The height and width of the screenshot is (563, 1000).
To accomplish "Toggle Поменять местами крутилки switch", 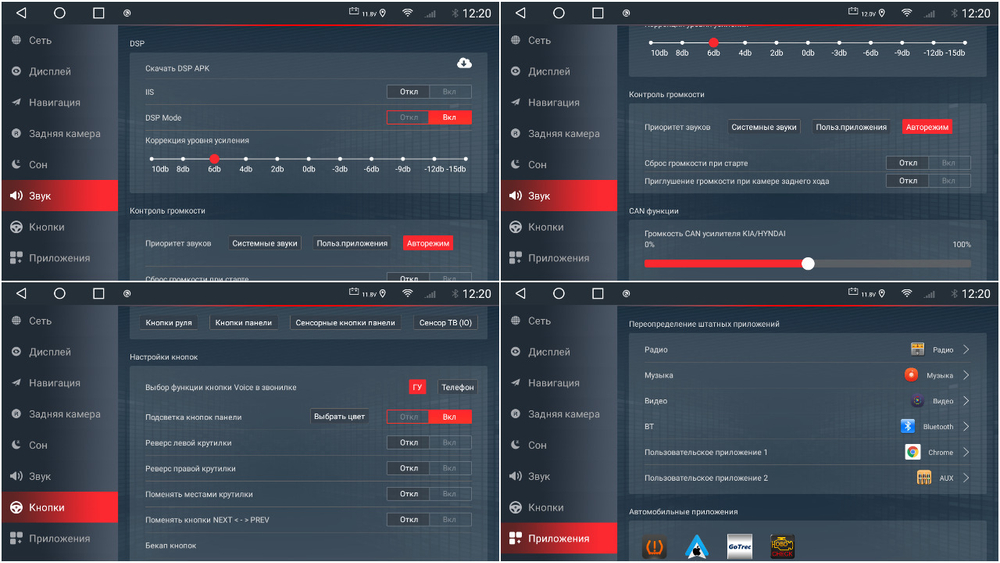I will [429, 494].
